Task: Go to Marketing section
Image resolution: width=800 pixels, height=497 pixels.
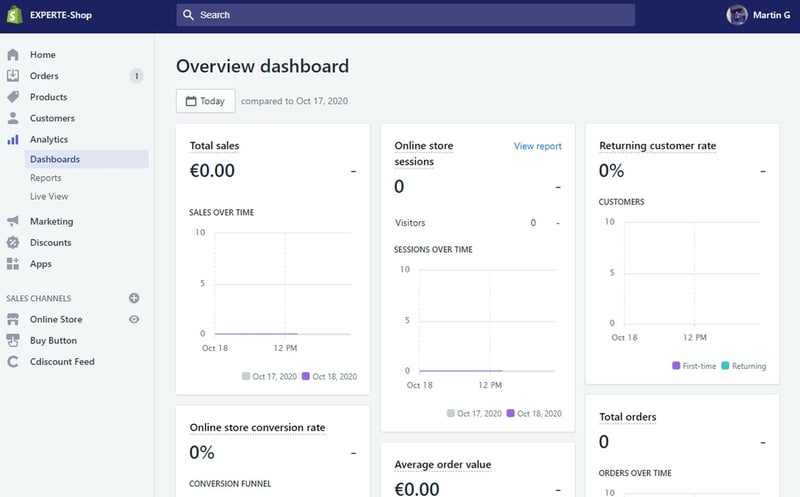Action: point(52,221)
